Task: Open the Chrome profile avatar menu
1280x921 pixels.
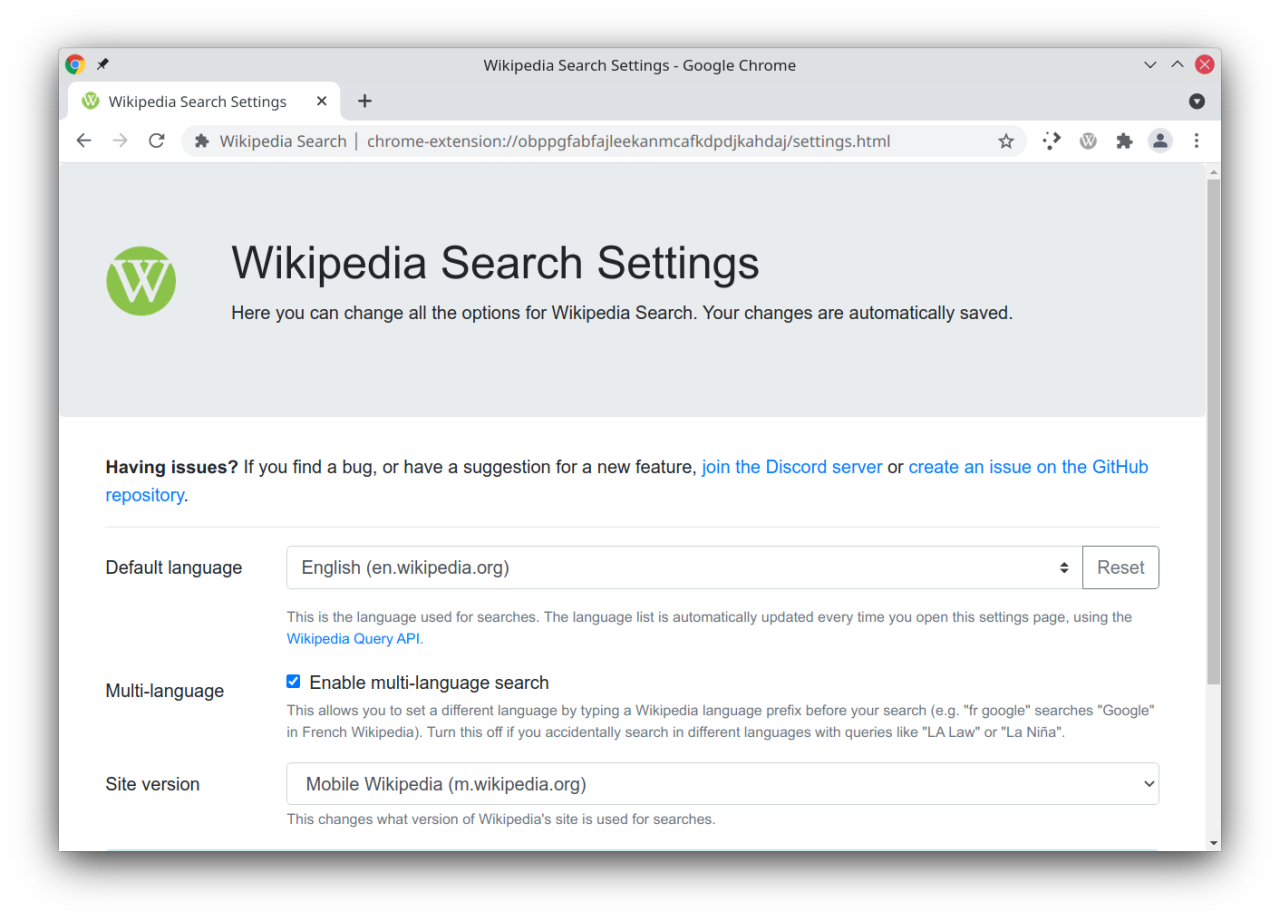Action: pyautogui.click(x=1160, y=141)
